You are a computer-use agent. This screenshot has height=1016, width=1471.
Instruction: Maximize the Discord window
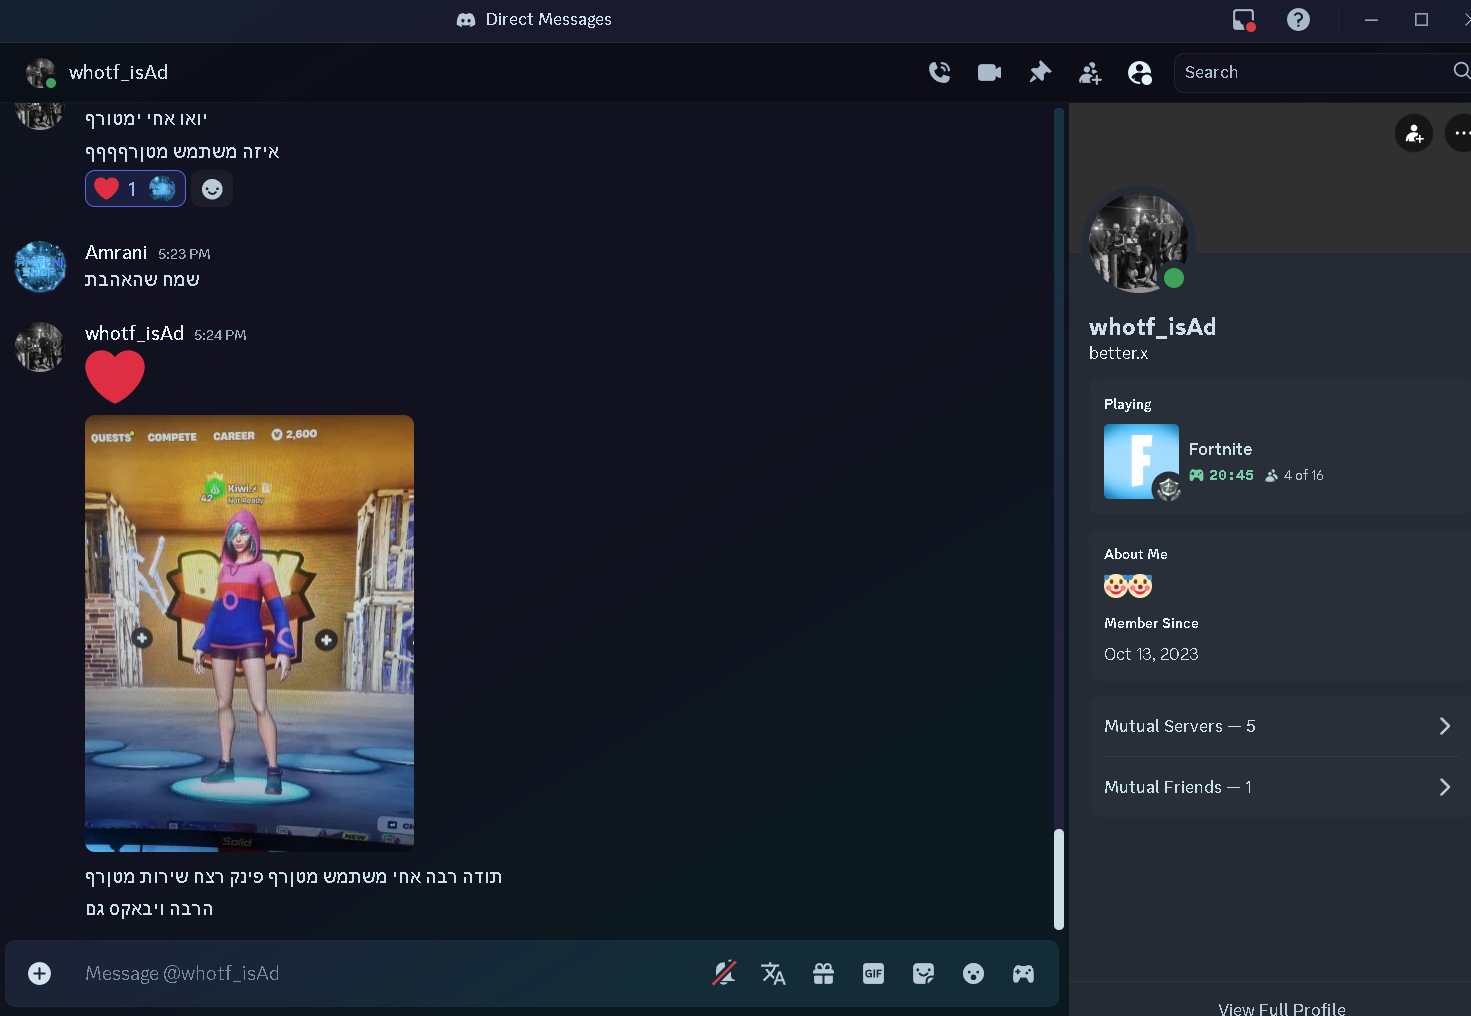[x=1421, y=19]
